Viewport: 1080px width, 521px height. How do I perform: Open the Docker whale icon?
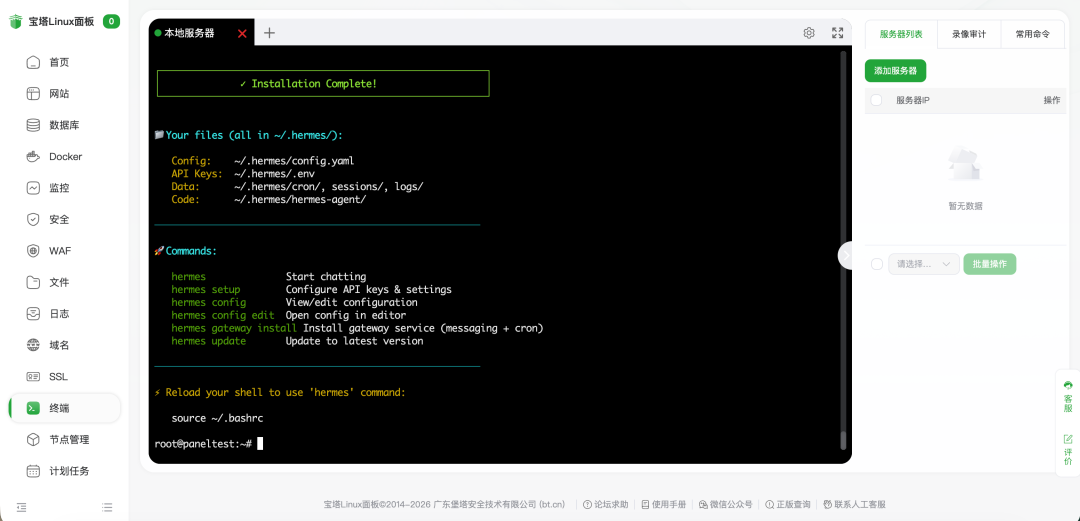(x=33, y=156)
